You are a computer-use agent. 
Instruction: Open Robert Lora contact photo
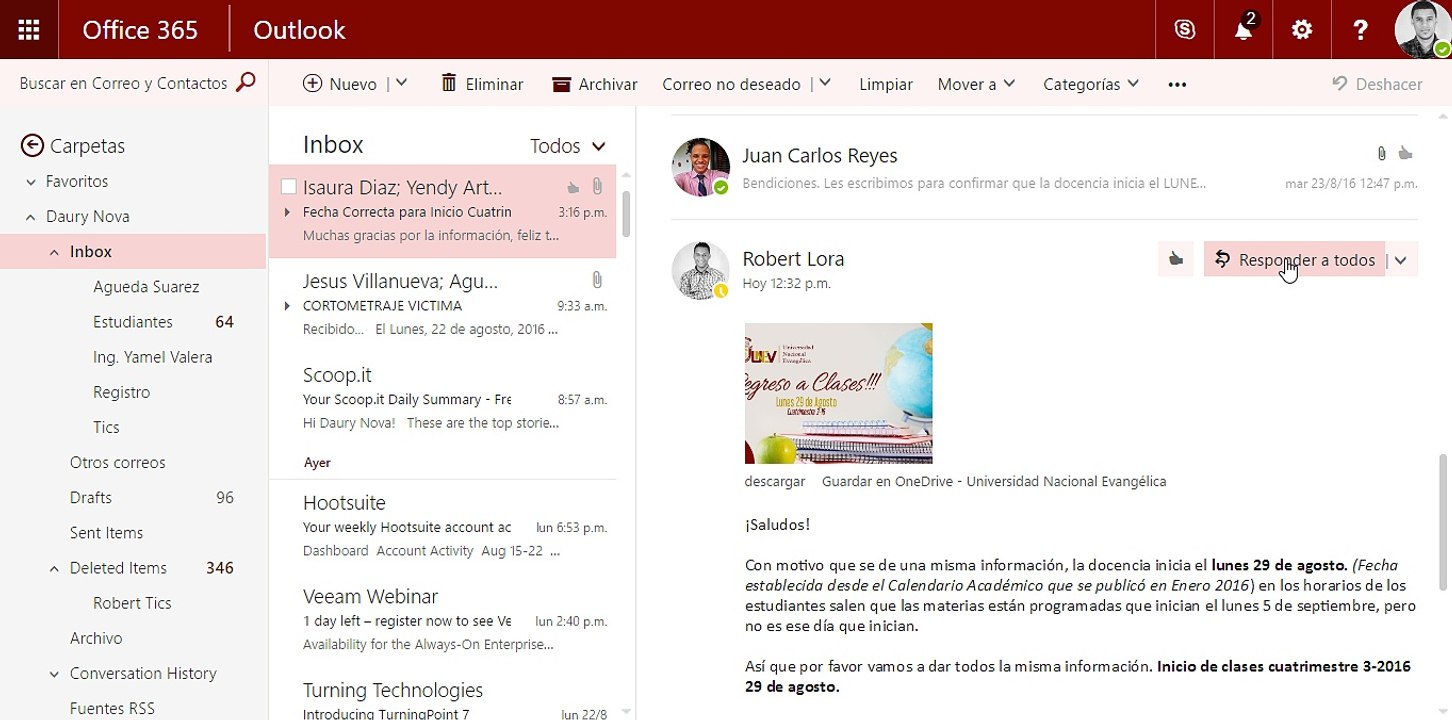click(x=700, y=270)
